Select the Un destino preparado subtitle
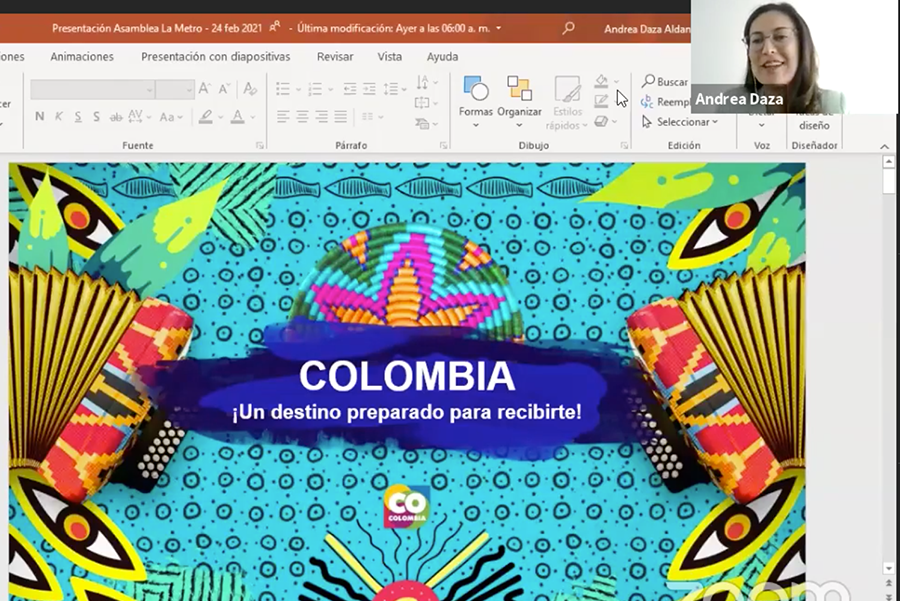 point(406,412)
